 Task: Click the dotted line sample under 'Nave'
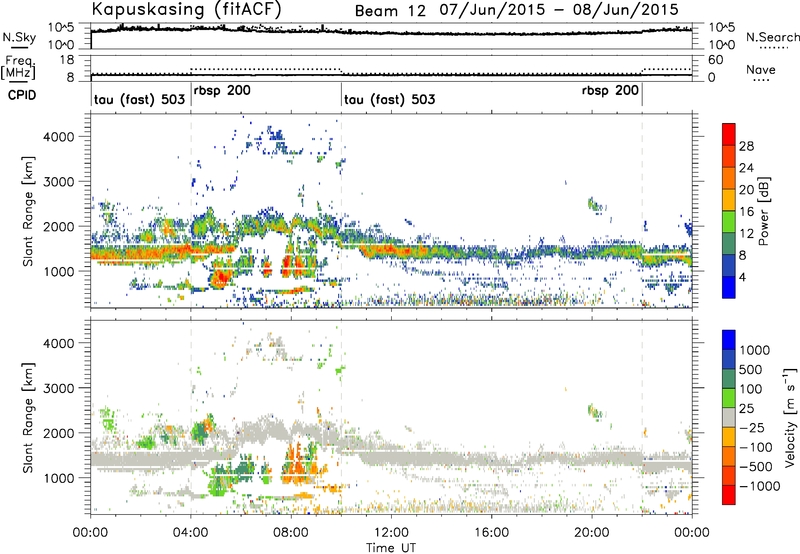[x=762, y=80]
